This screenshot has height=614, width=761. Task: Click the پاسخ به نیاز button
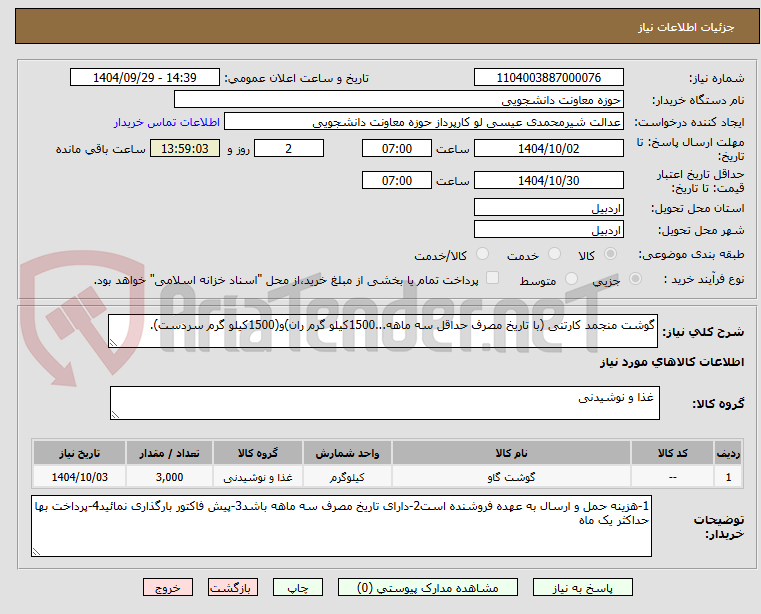[x=582, y=588]
